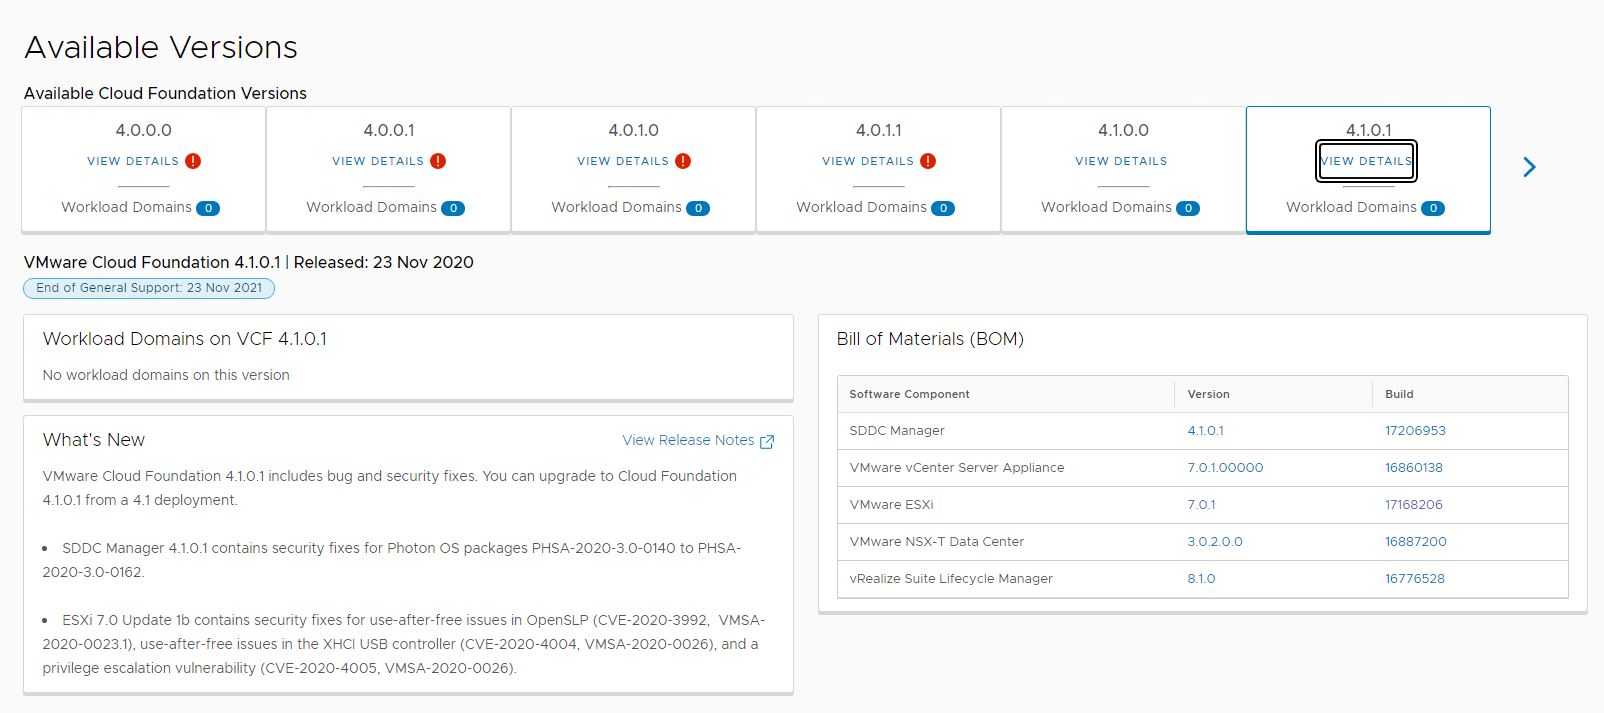
Task: Click the Workload Domains count badge for 4.0.0.0
Action: tap(208, 208)
